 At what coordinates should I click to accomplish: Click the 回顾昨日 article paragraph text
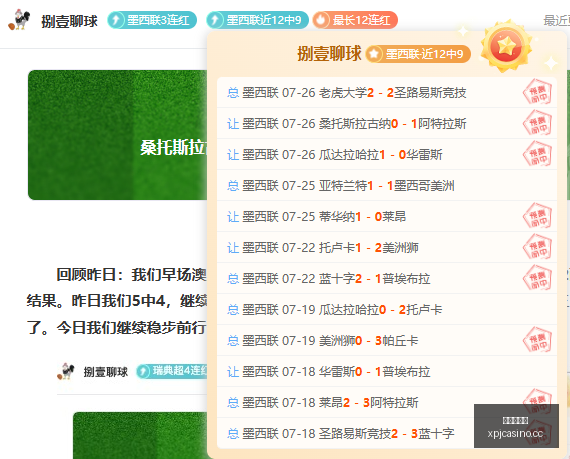coord(117,301)
